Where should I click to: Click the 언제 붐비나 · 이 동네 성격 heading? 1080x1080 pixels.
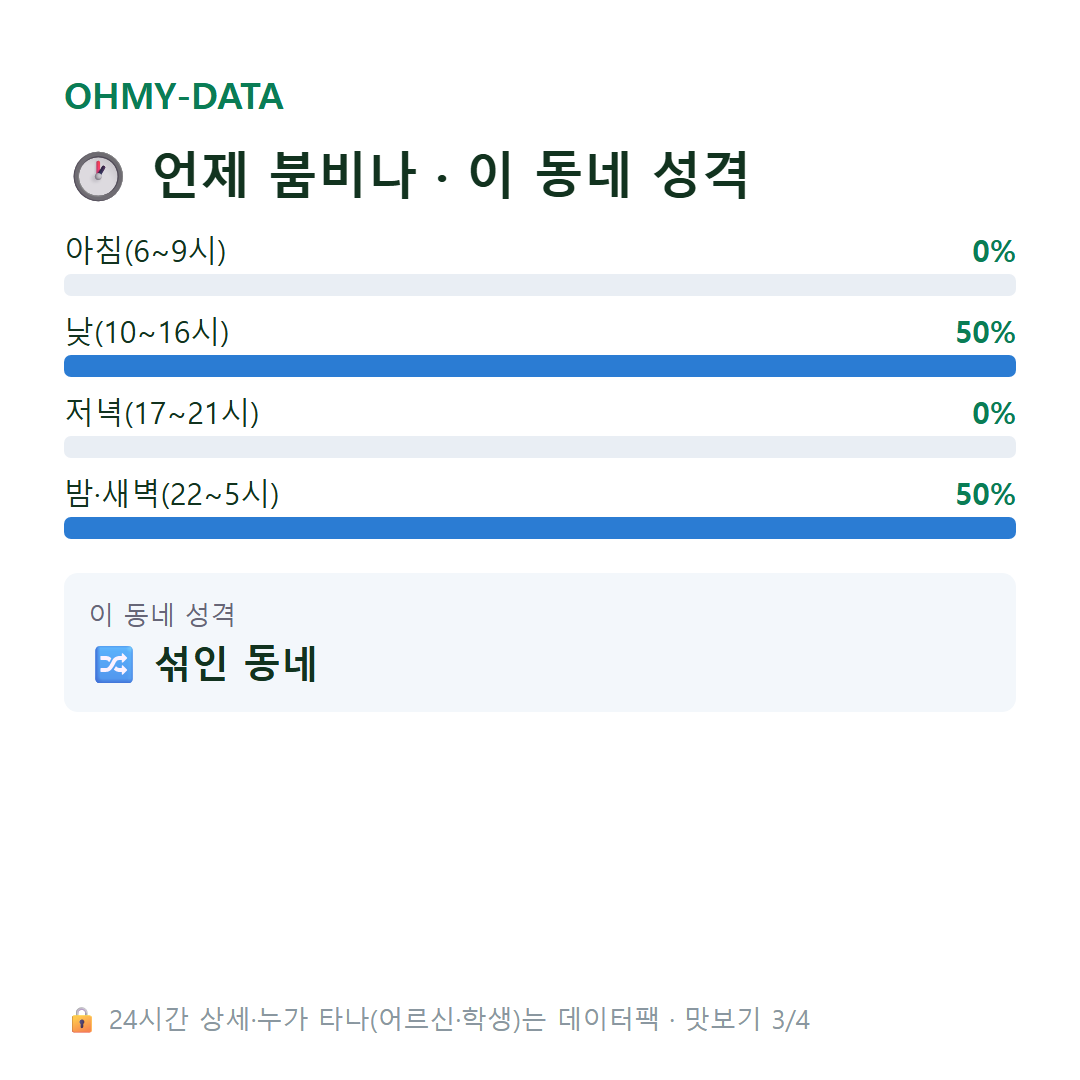pos(450,175)
